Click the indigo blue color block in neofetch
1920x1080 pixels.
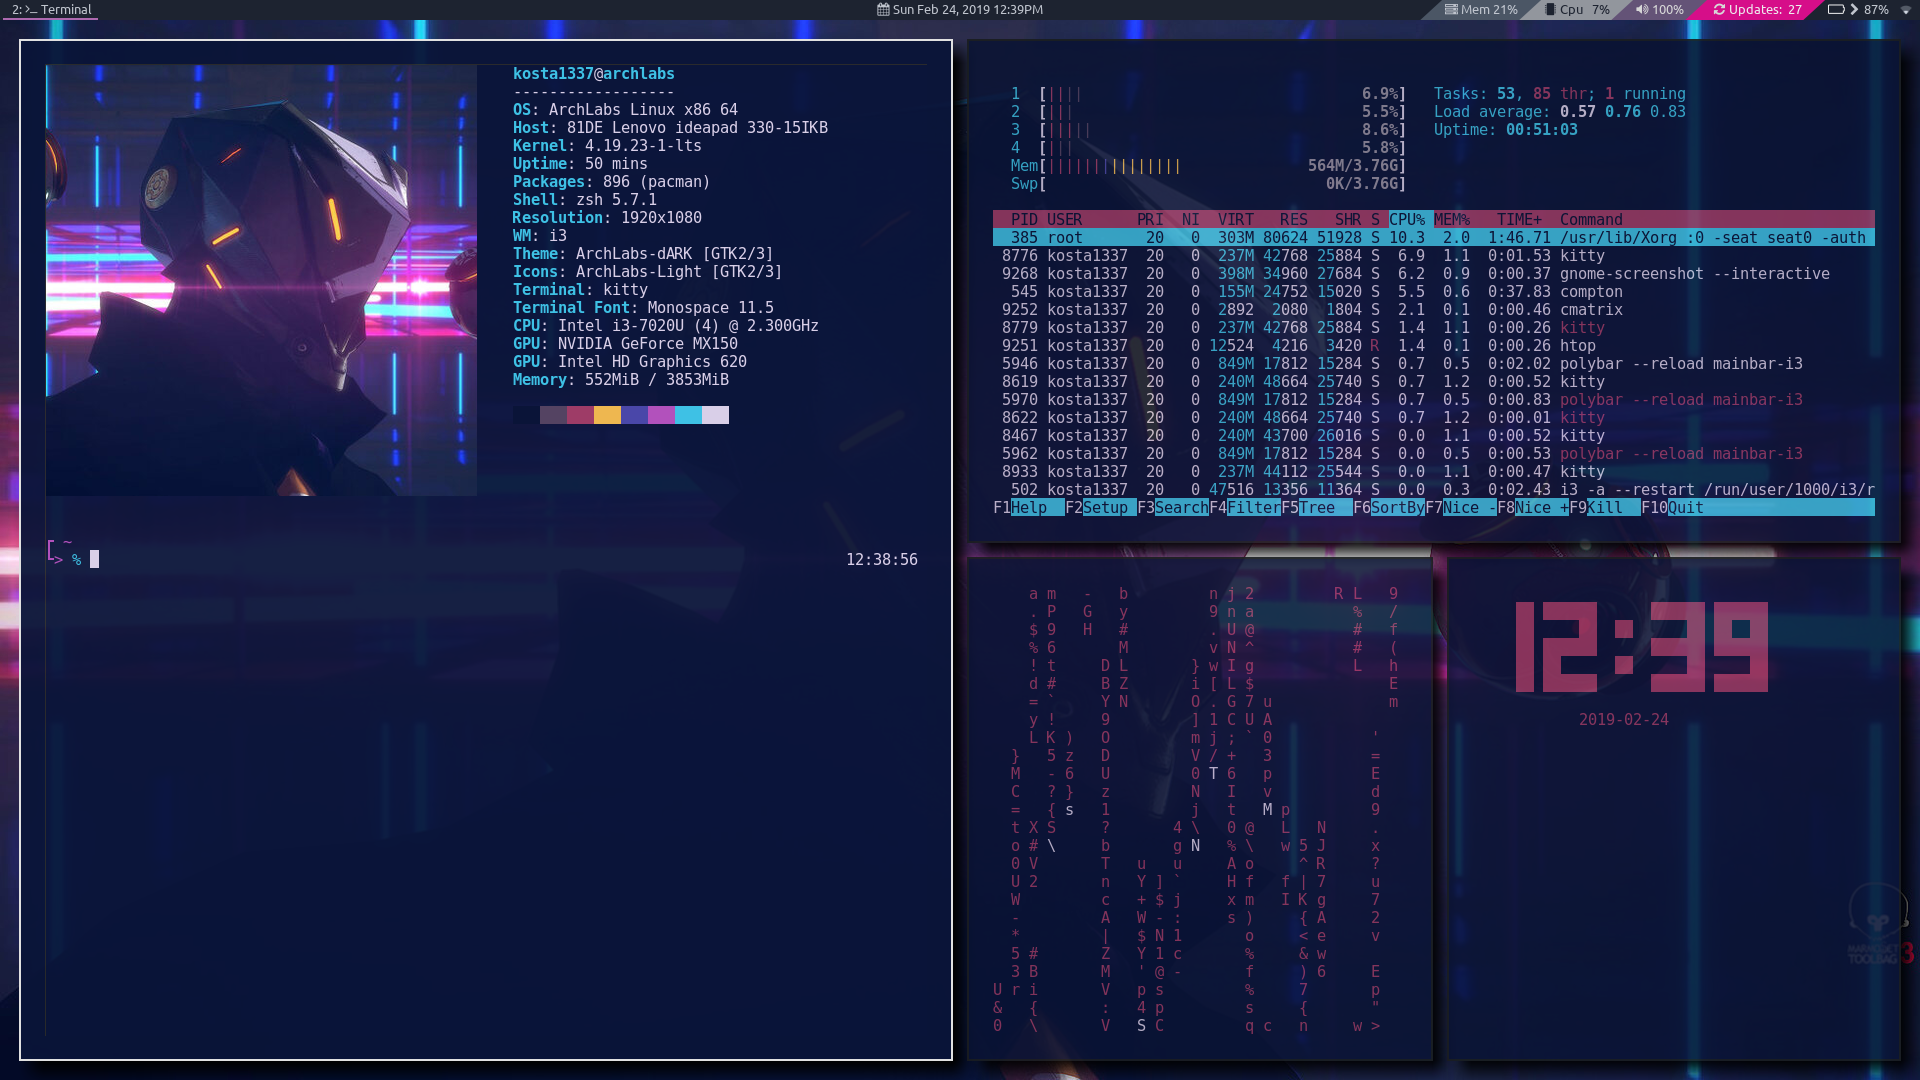[x=634, y=415]
